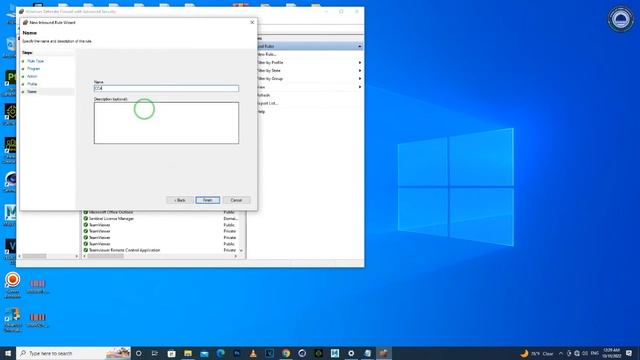The height and width of the screenshot is (360, 640).
Task: Select the Profile step in Steps list
Action: pos(32,84)
